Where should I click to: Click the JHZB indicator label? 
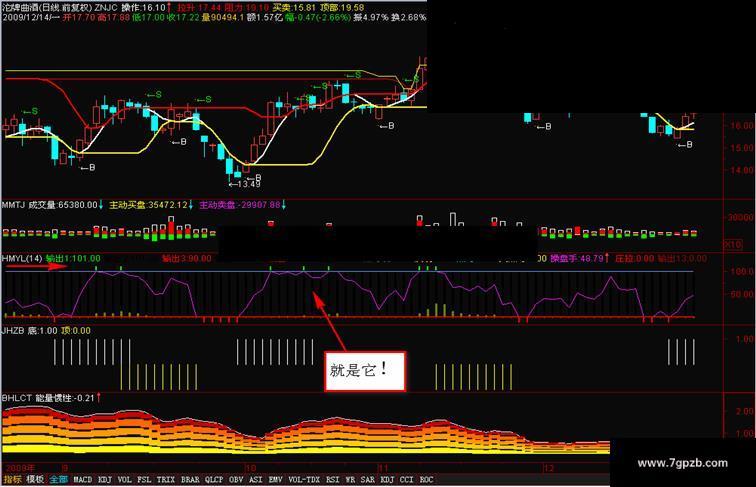(13, 331)
